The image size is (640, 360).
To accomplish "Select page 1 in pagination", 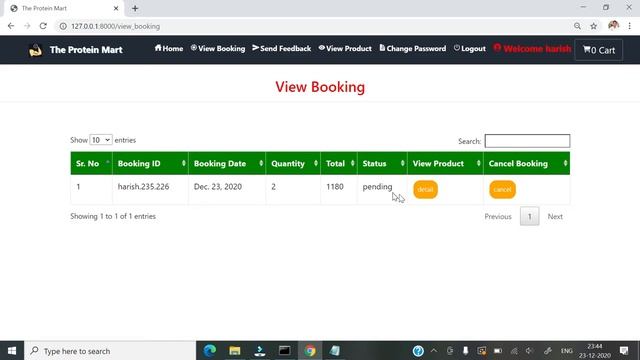I will 529,216.
